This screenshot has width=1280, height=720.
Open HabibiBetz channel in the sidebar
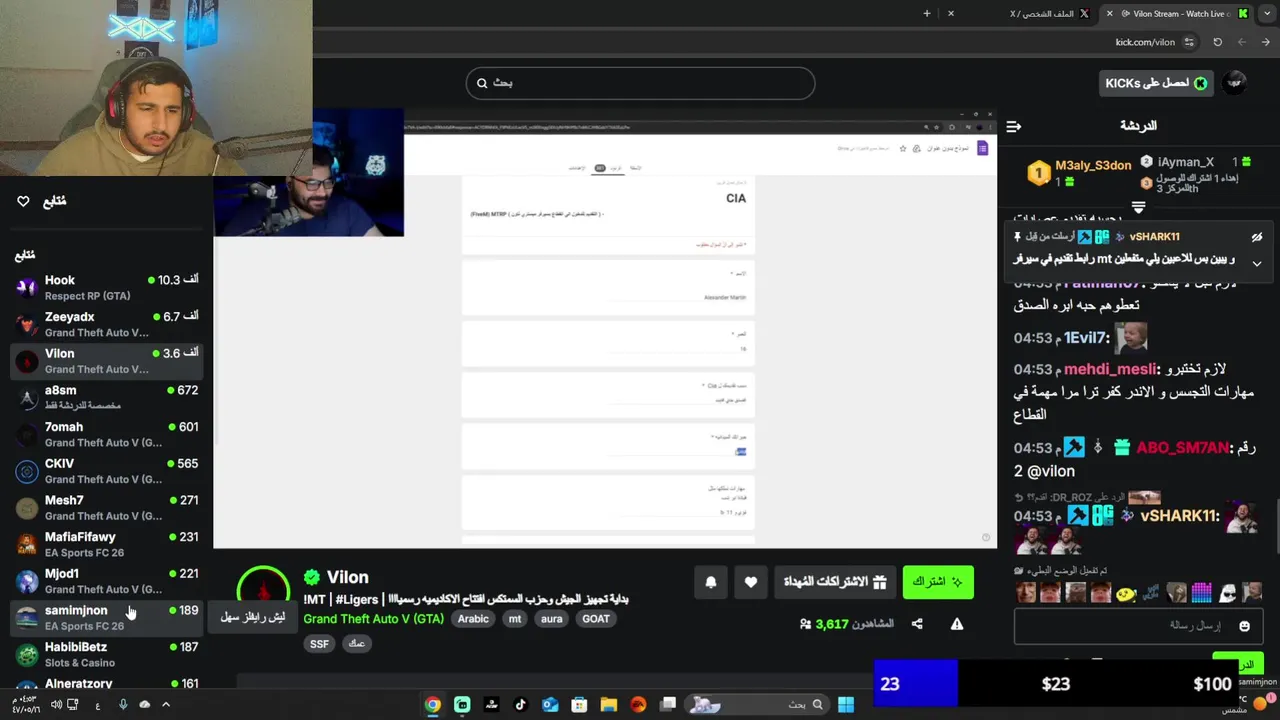(x=106, y=654)
